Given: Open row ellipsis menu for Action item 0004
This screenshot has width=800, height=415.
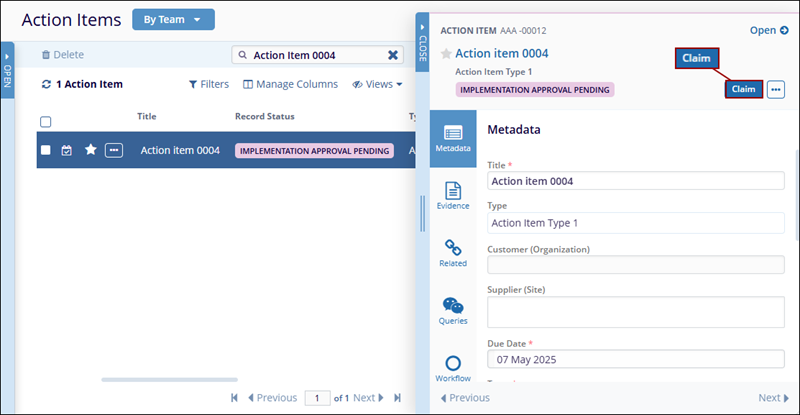Looking at the screenshot, I should 114,150.
